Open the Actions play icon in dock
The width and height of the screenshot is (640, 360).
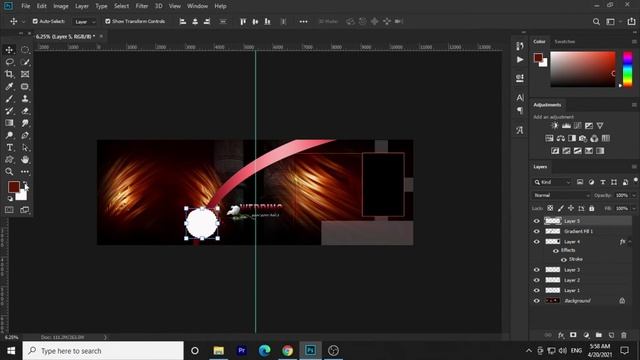tap(520, 60)
